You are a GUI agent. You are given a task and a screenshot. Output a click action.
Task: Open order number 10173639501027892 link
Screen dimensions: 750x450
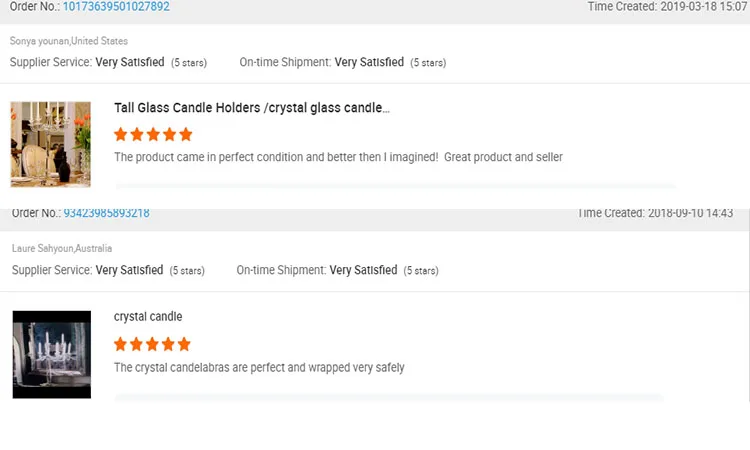(116, 7)
